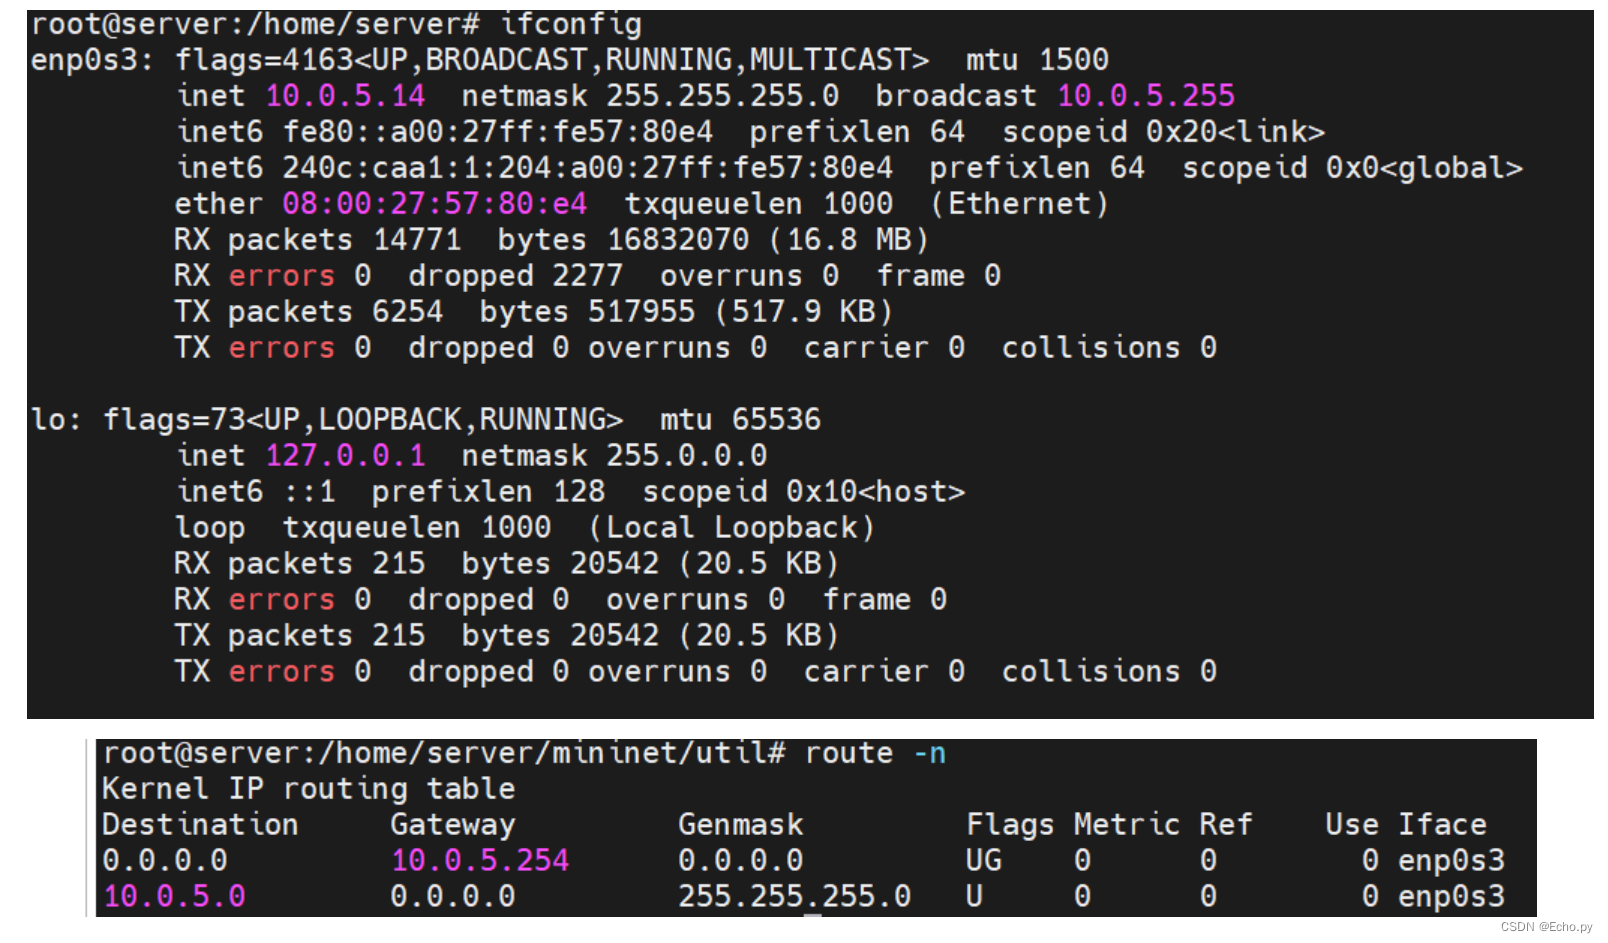Viewport: 1608px width, 943px height.
Task: Click enp0s3 Iface in the 10.0.5.0 row
Action: pos(1451,897)
